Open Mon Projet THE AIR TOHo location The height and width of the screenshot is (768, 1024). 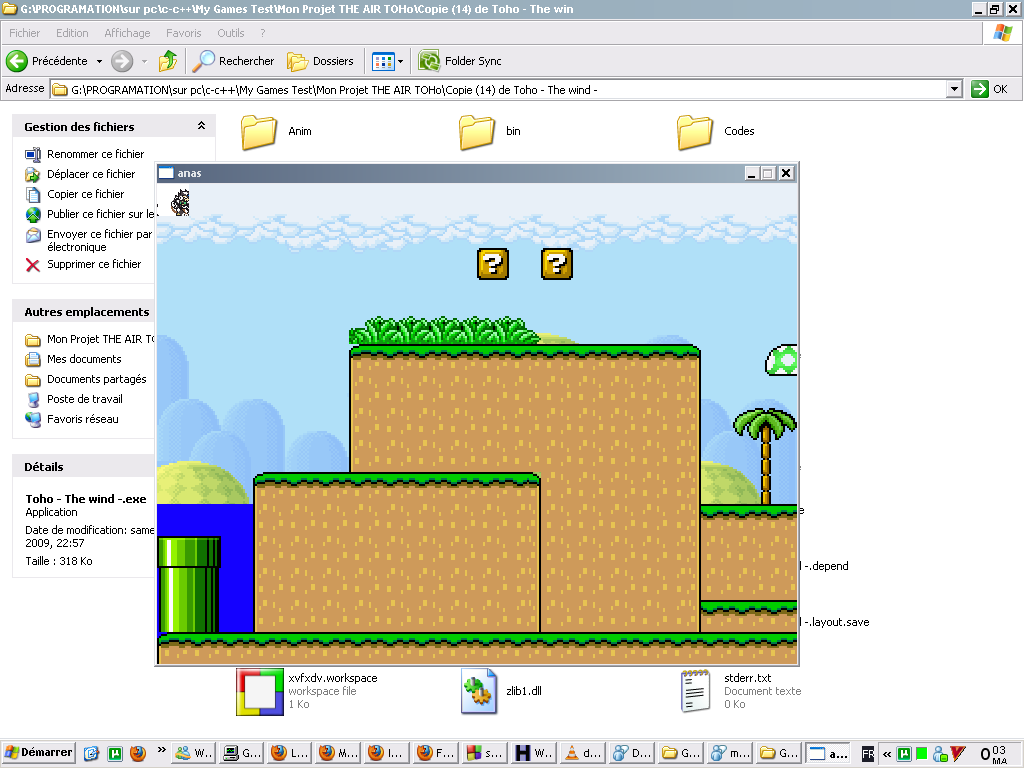(101, 339)
